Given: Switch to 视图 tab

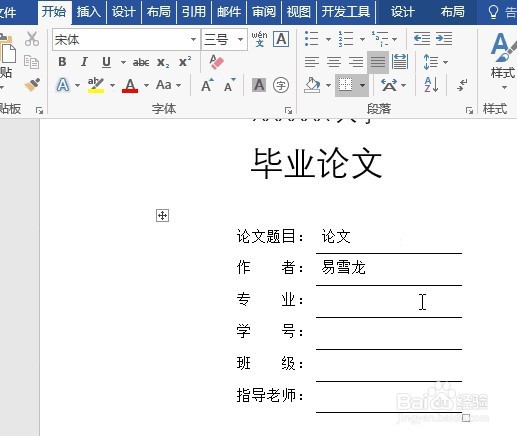Looking at the screenshot, I should click(x=299, y=12).
